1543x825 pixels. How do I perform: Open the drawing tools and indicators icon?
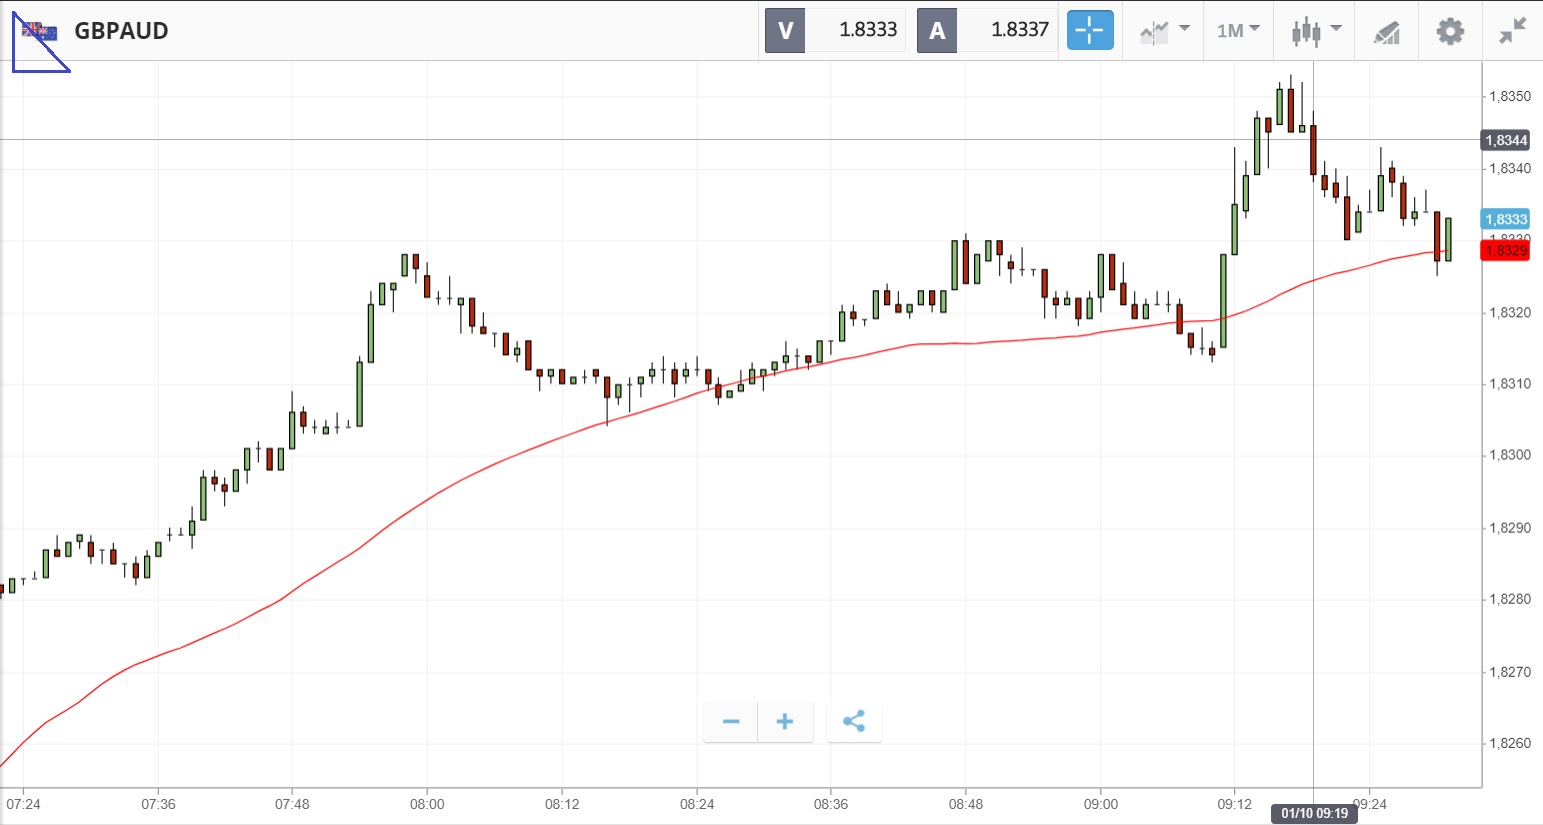point(1386,32)
